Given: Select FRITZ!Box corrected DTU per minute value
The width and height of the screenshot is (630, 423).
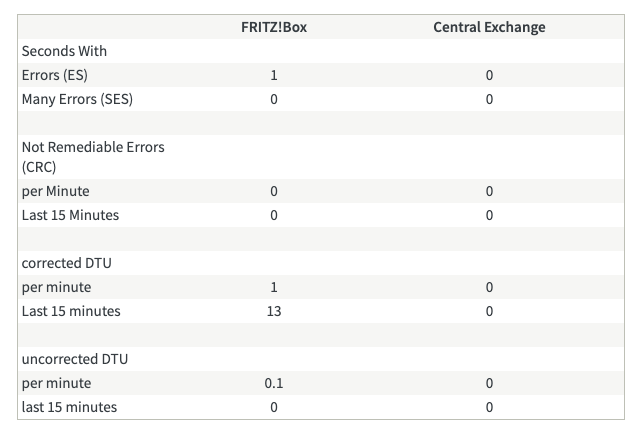Looking at the screenshot, I should pos(273,287).
